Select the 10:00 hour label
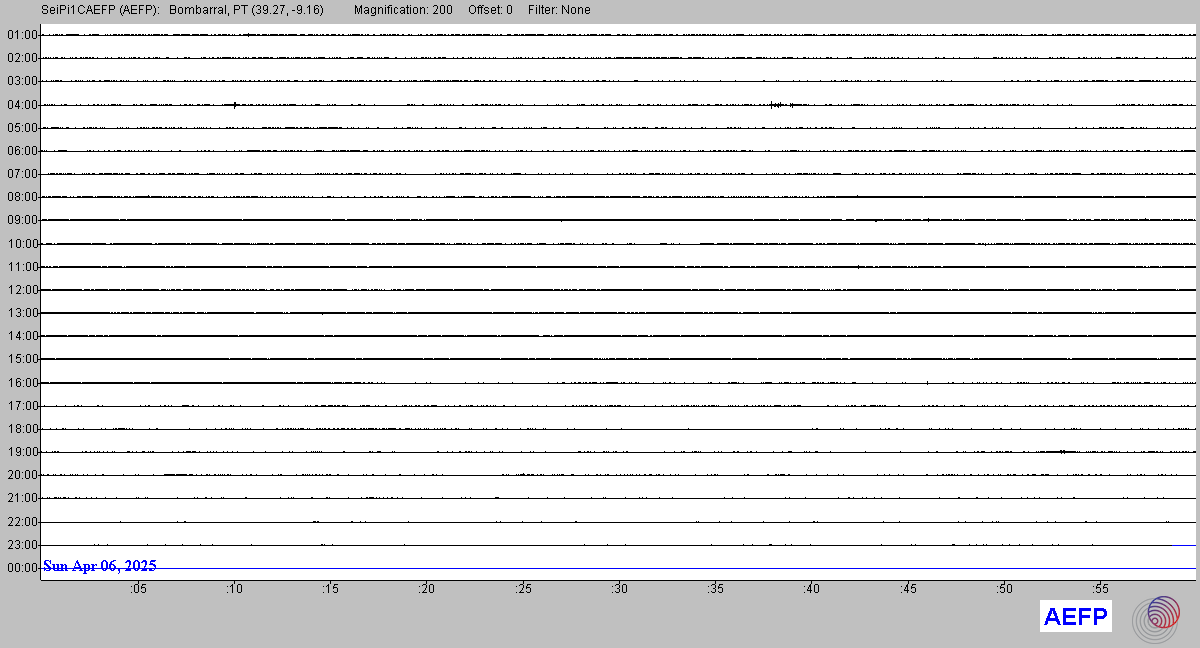 pos(22,244)
